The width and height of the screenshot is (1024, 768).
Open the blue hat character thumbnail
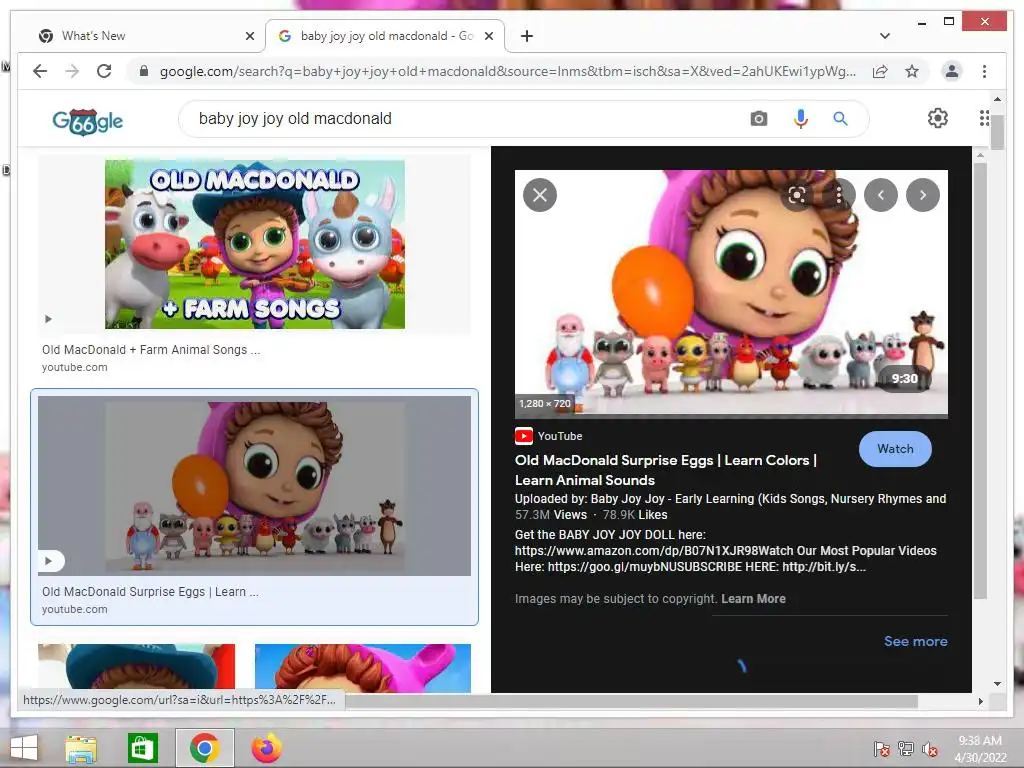[136, 667]
